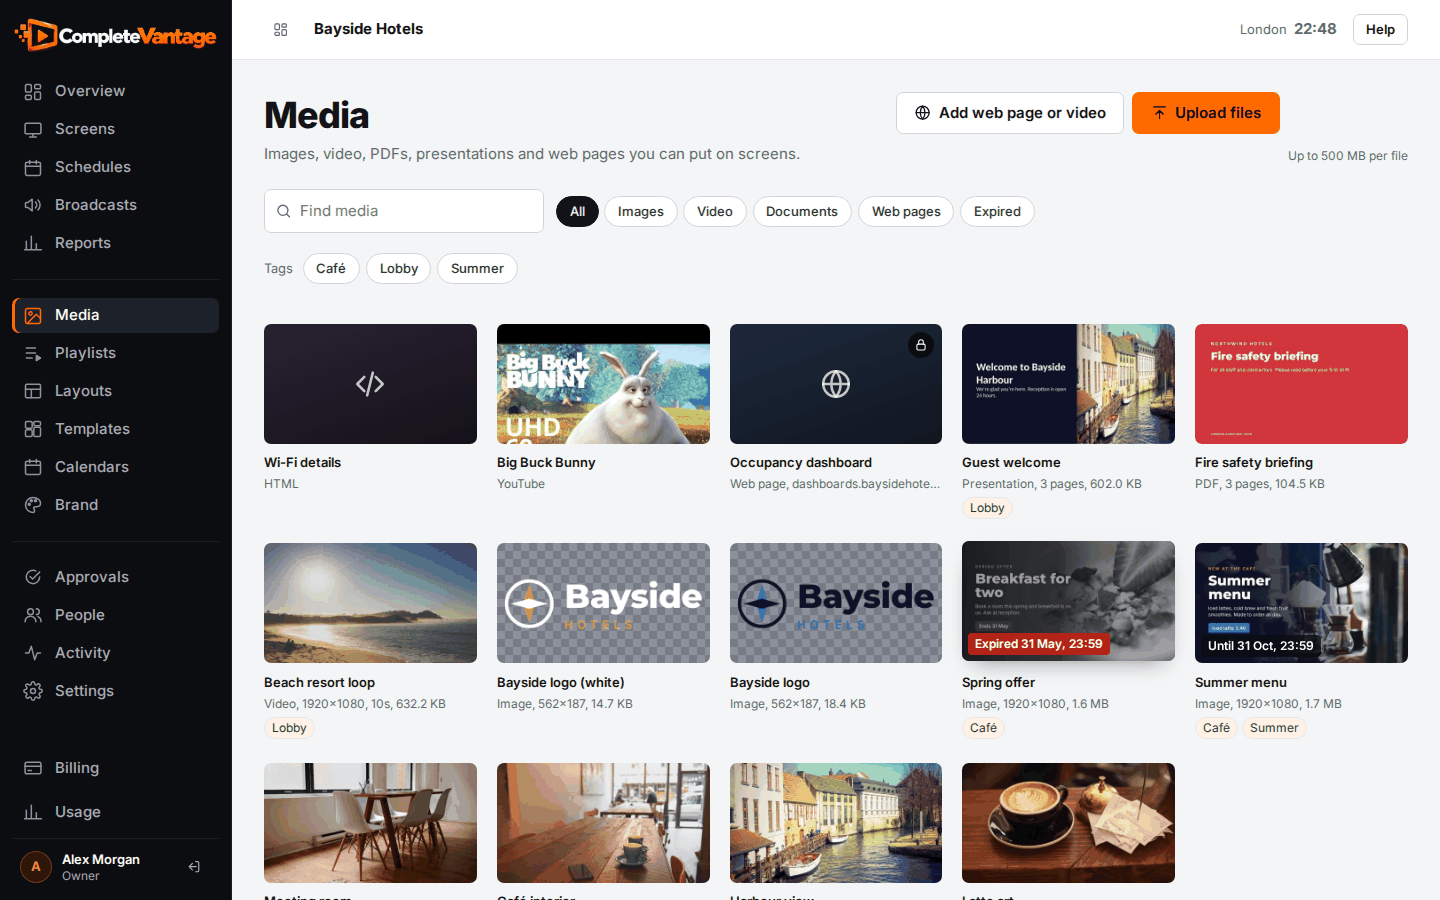Open Billing via its card icon

click(33, 768)
